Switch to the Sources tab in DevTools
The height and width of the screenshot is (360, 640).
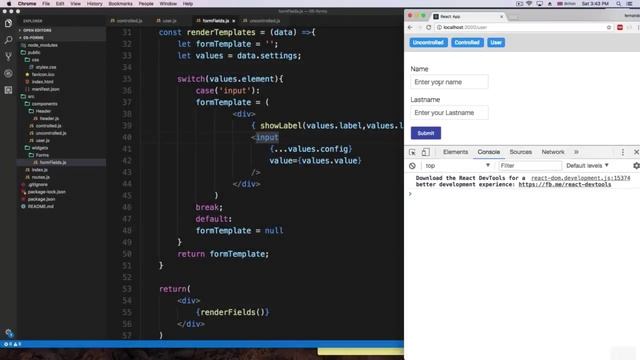(520, 152)
